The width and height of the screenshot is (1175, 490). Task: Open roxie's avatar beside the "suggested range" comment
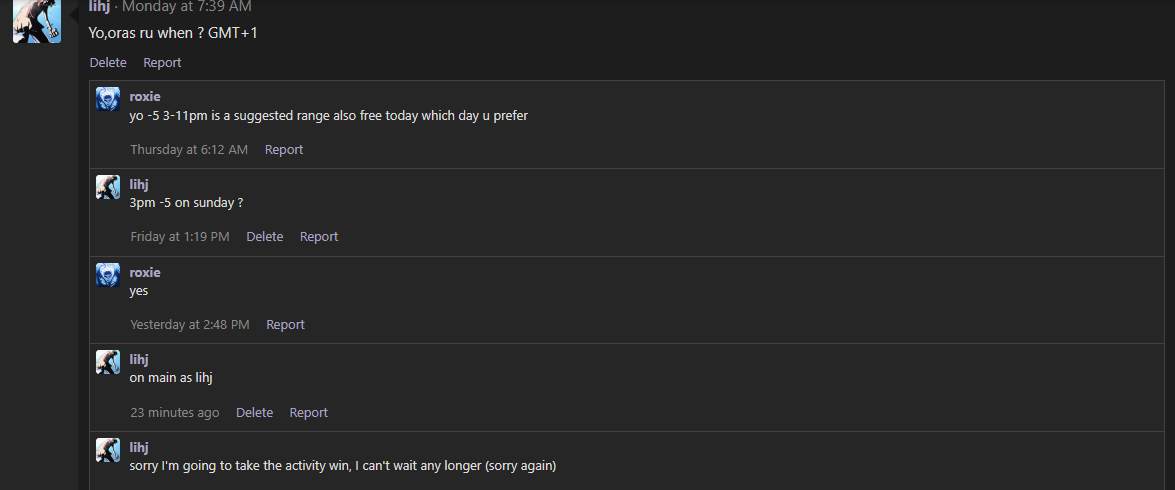[x=108, y=99]
